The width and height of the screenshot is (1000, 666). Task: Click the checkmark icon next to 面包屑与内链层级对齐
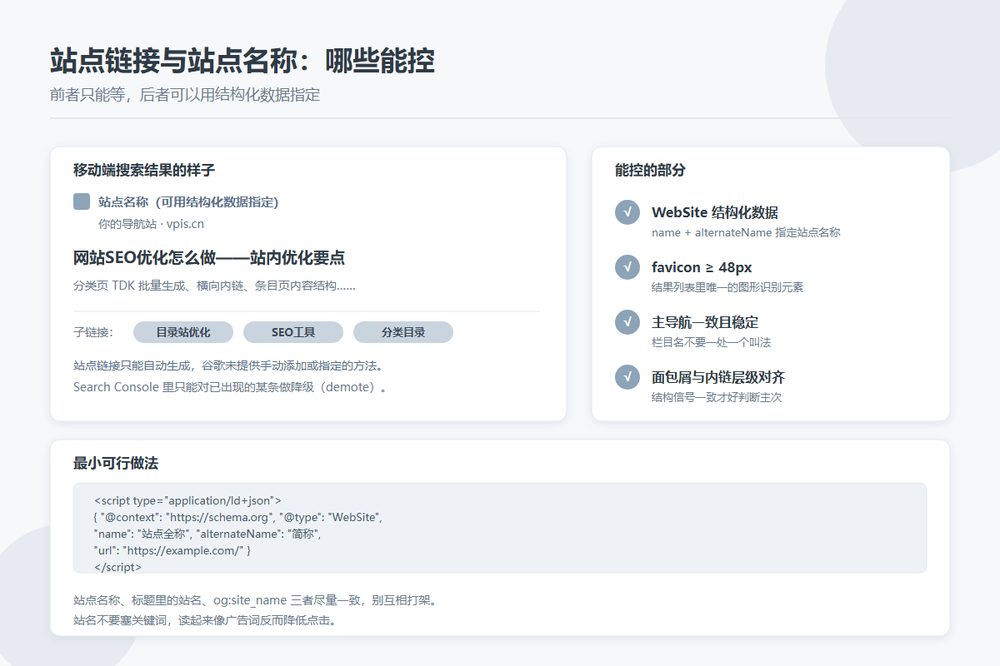pyautogui.click(x=627, y=377)
